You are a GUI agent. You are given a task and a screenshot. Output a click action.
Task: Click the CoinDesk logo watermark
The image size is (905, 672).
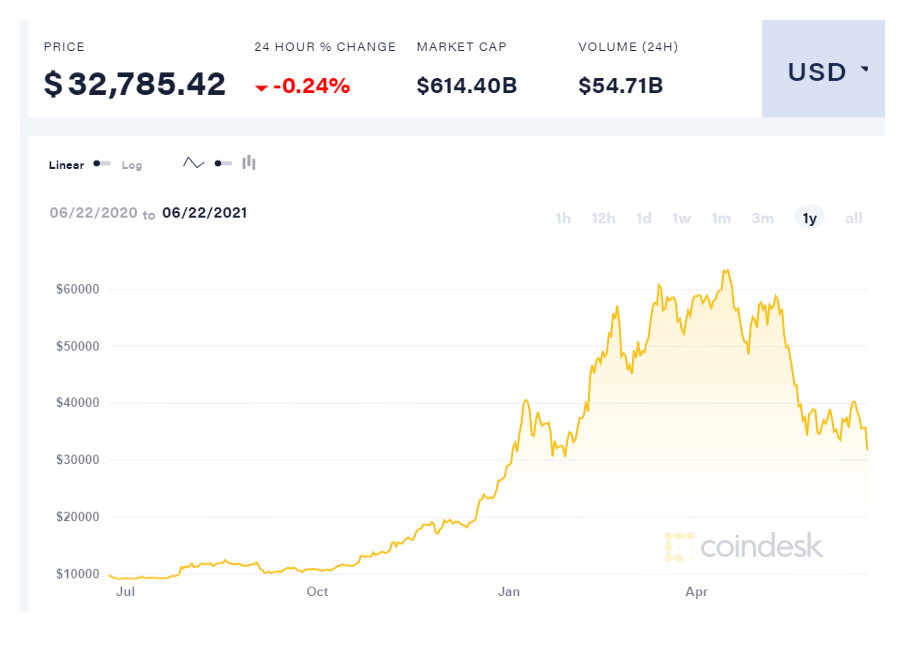click(x=743, y=546)
